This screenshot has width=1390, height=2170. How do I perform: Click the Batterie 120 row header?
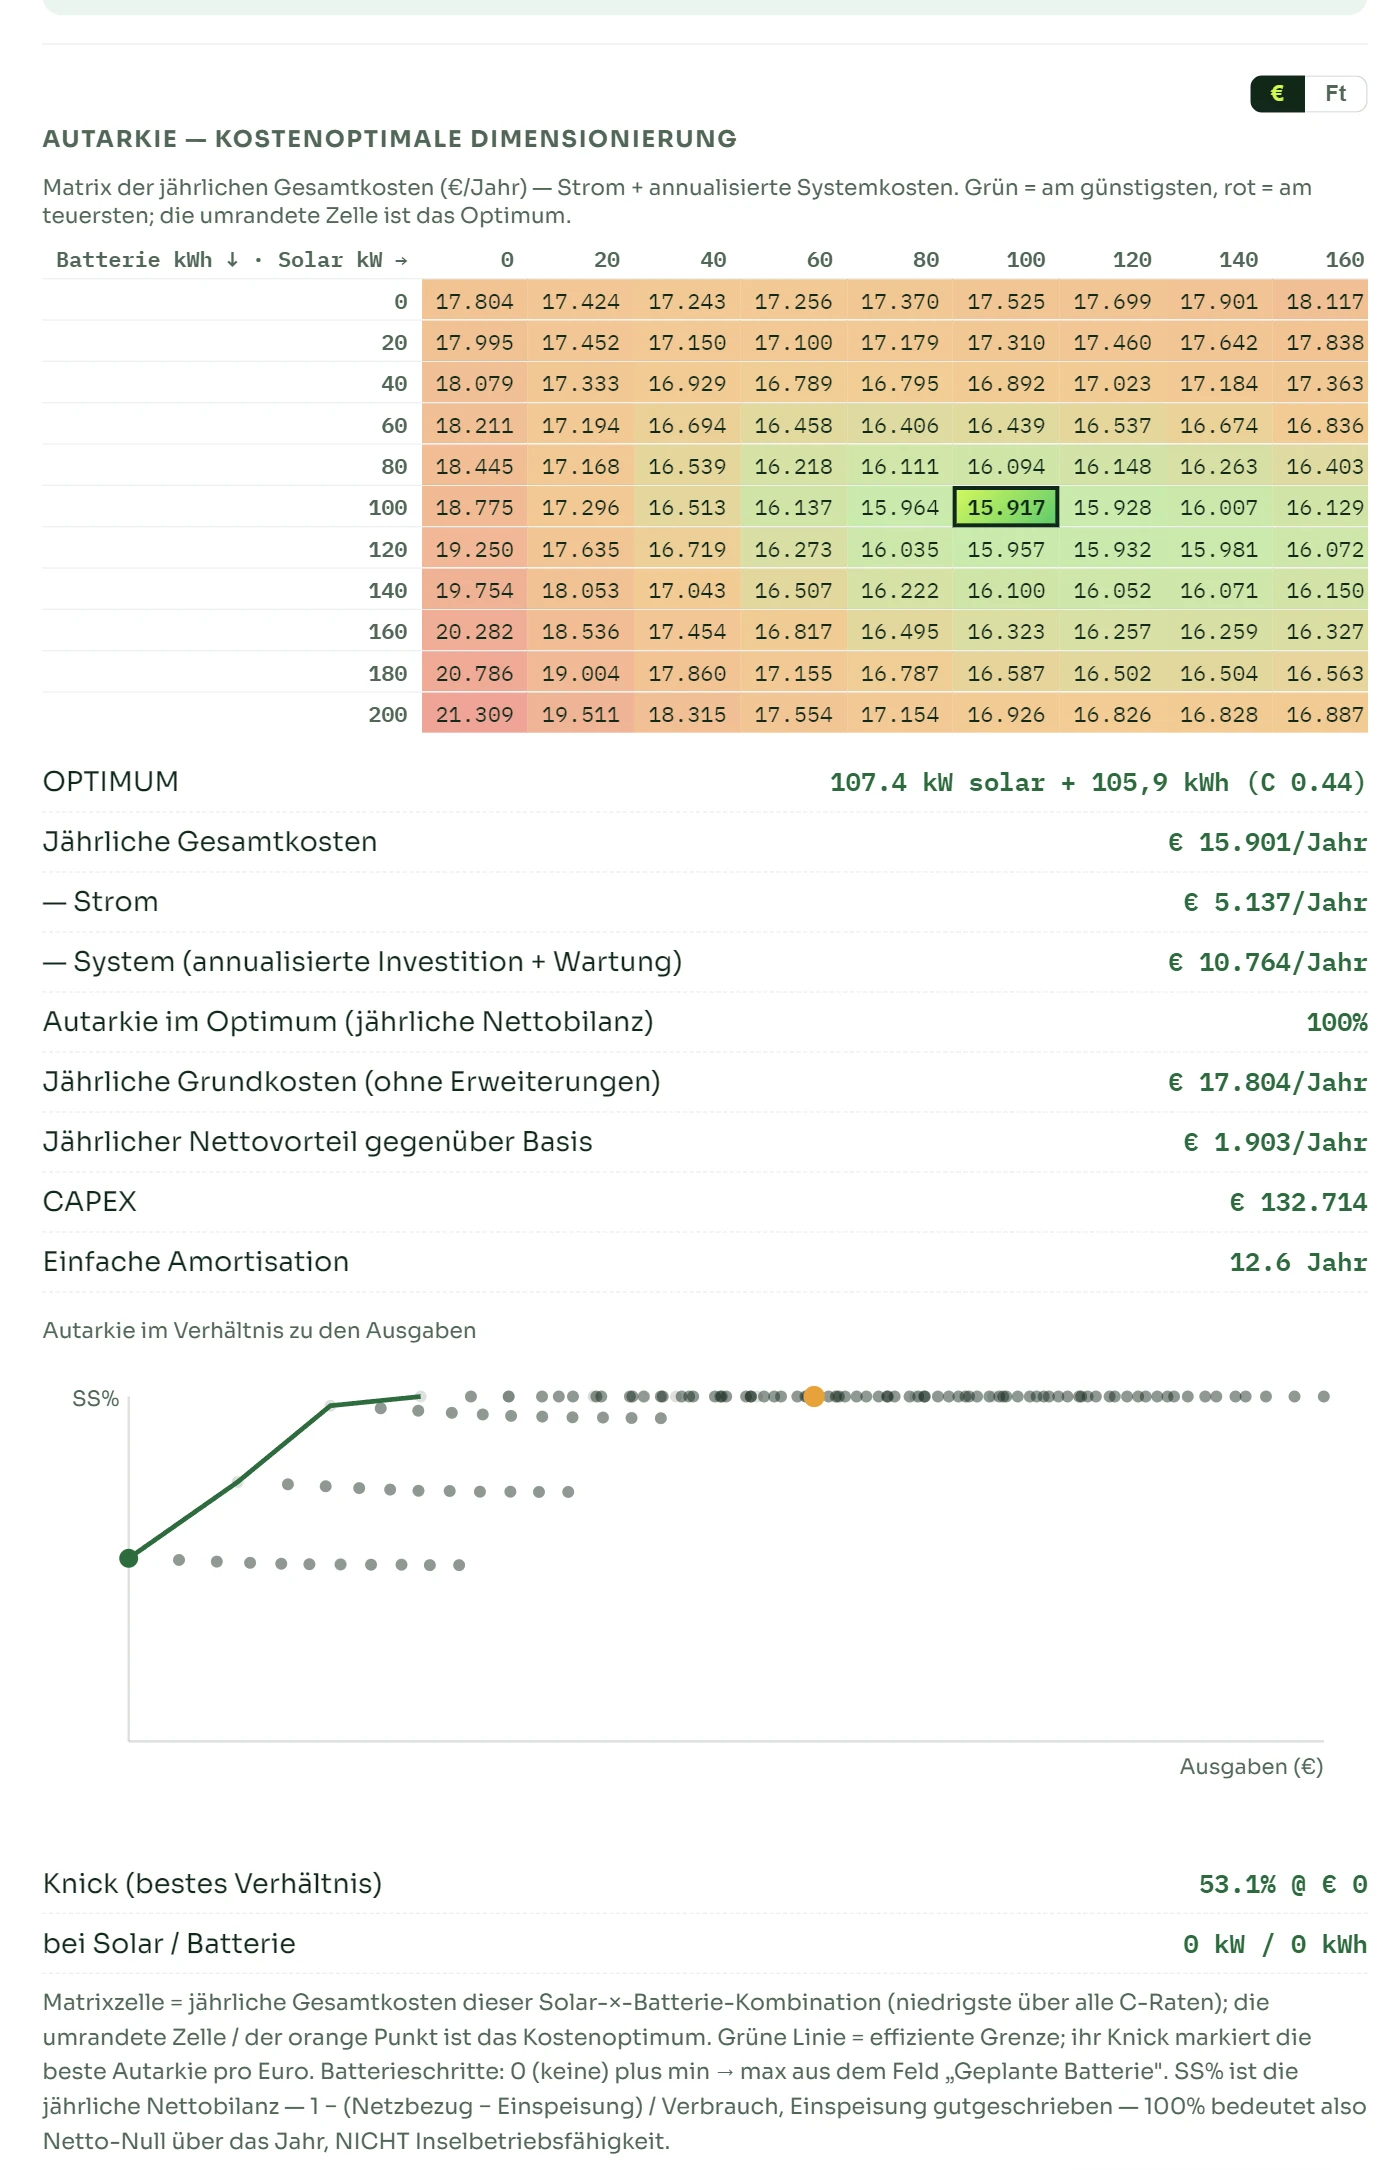[x=387, y=549]
